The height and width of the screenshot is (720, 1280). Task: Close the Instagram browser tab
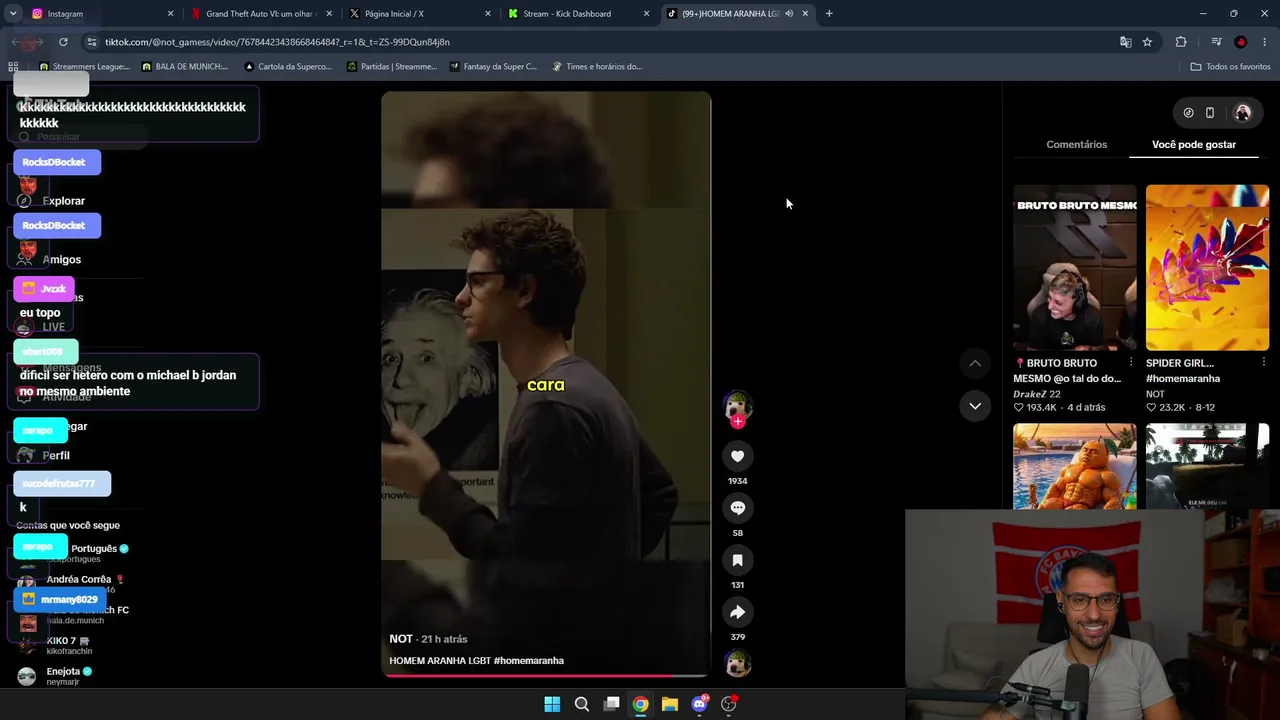point(170,14)
